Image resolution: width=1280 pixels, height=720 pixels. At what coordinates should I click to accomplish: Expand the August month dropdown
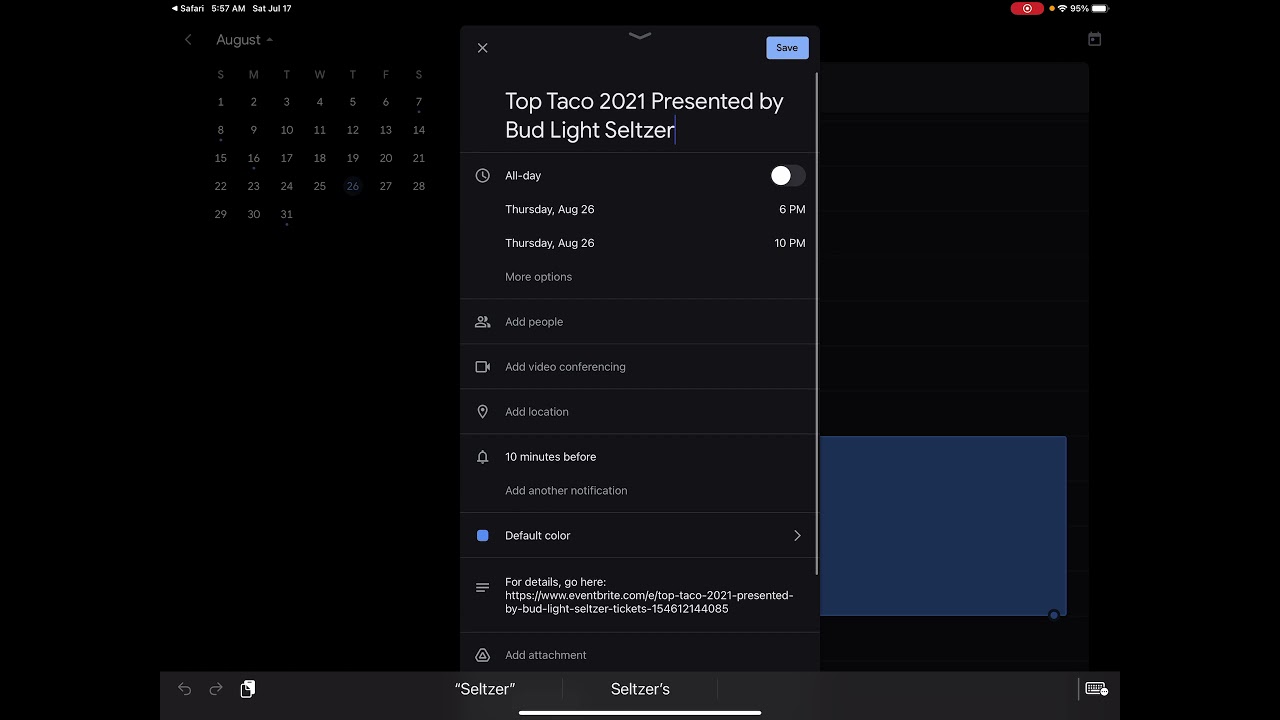pos(245,40)
